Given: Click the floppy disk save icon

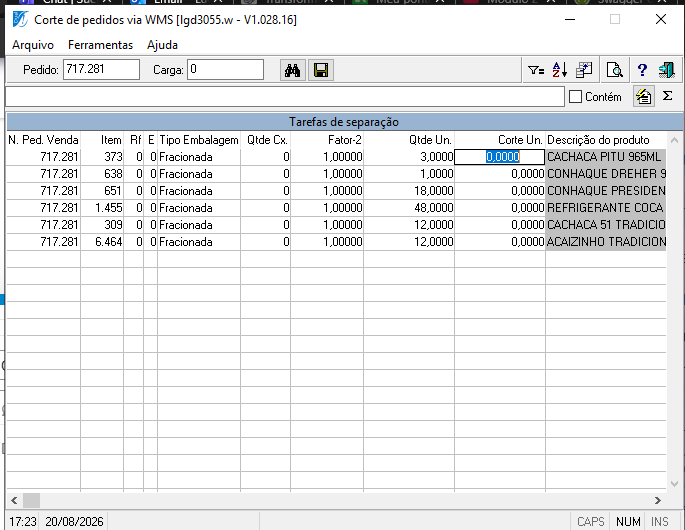Looking at the screenshot, I should pyautogui.click(x=321, y=70).
